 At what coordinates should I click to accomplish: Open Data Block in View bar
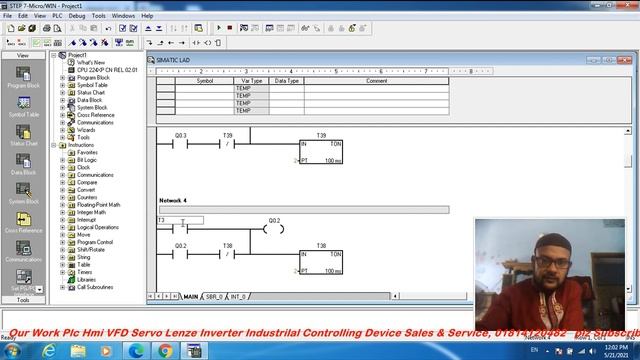click(23, 164)
